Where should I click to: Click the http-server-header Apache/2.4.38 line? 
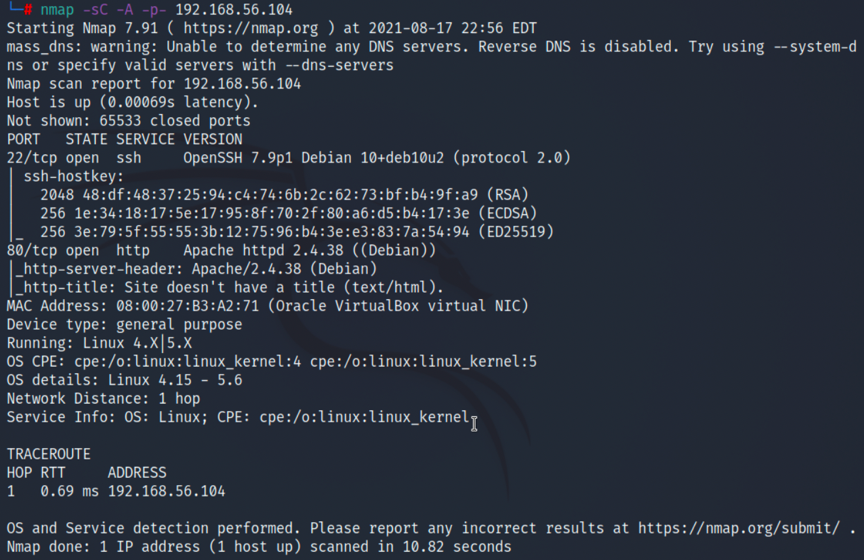(197, 269)
